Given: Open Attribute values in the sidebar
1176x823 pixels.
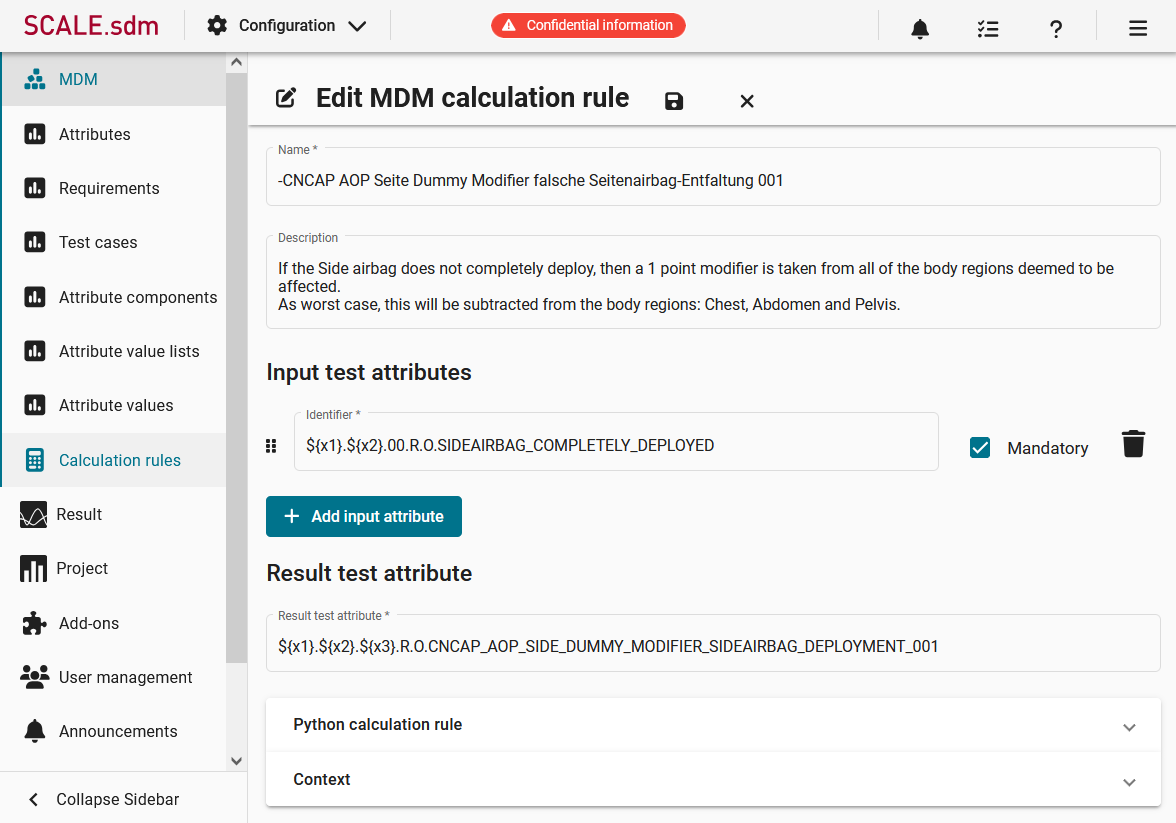Looking at the screenshot, I should tap(114, 405).
